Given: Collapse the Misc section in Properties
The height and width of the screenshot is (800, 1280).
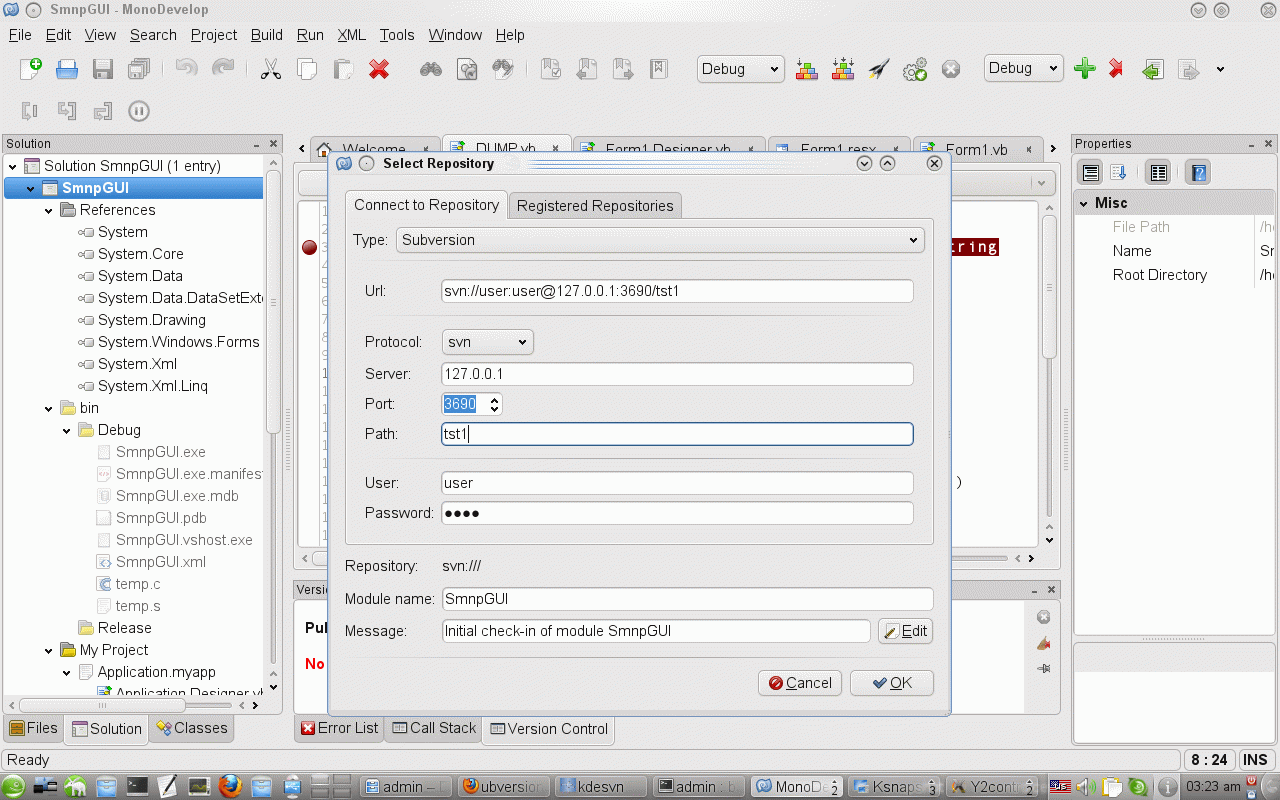Looking at the screenshot, I should click(1083, 203).
